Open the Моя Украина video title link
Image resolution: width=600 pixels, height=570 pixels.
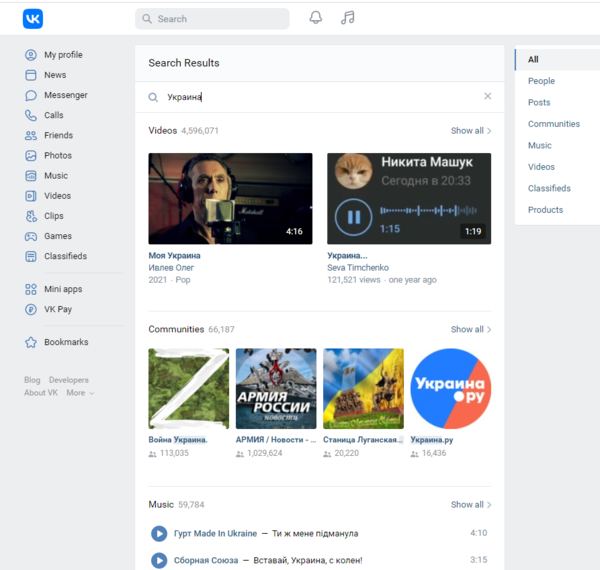[x=174, y=256]
